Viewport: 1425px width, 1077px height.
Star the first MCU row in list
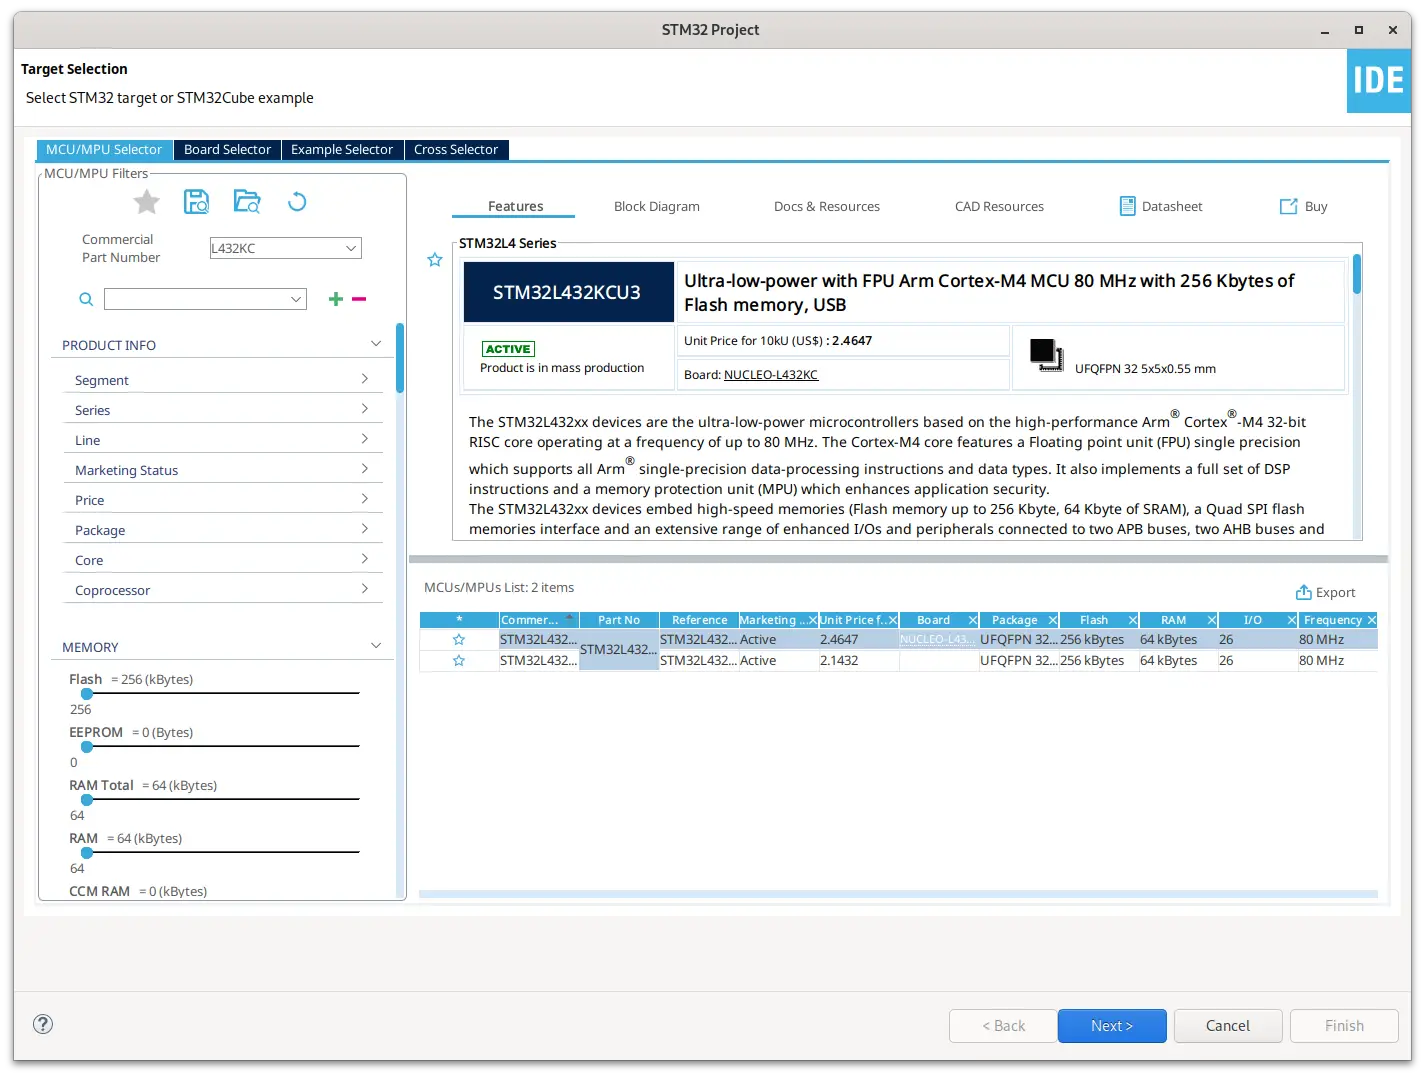click(x=459, y=640)
